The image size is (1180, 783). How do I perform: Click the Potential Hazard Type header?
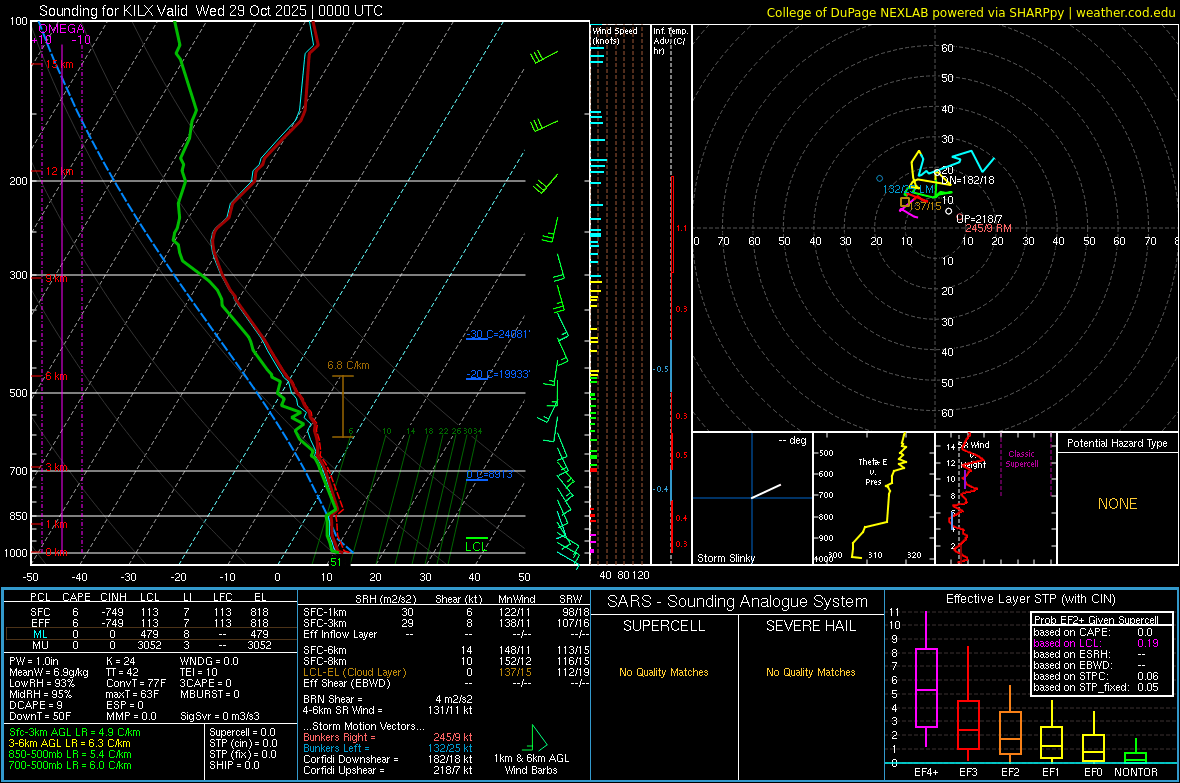[x=1118, y=443]
